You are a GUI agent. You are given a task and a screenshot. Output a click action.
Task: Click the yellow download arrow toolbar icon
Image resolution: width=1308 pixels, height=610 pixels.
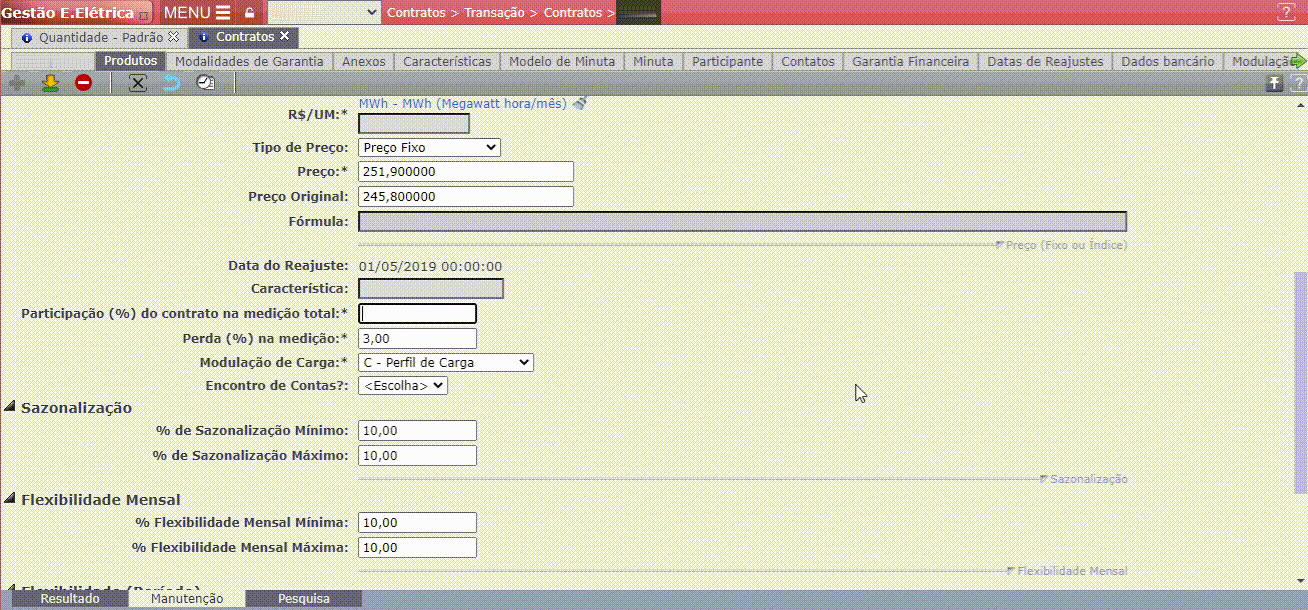[50, 83]
